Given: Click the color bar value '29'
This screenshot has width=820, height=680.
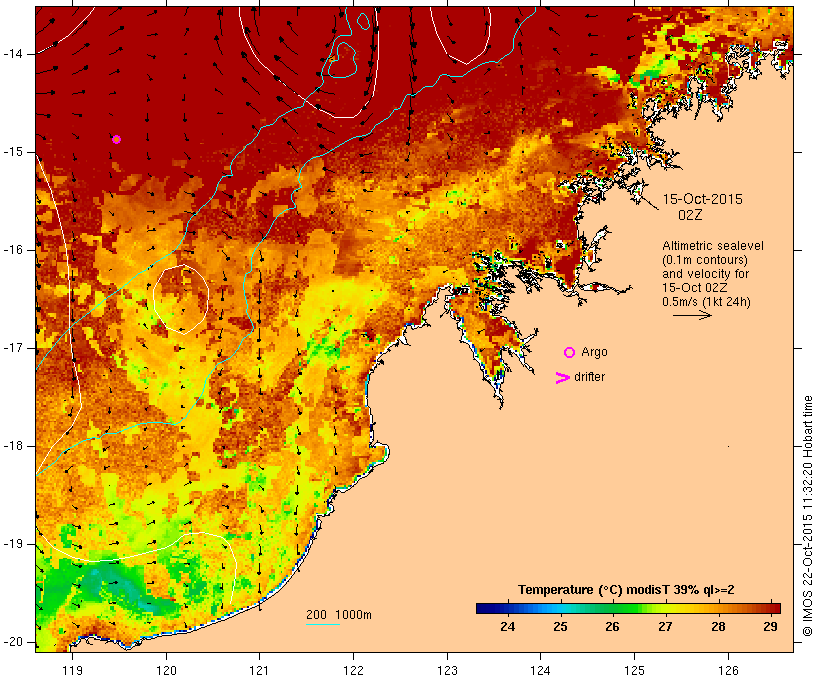Looking at the screenshot, I should coord(770,626).
